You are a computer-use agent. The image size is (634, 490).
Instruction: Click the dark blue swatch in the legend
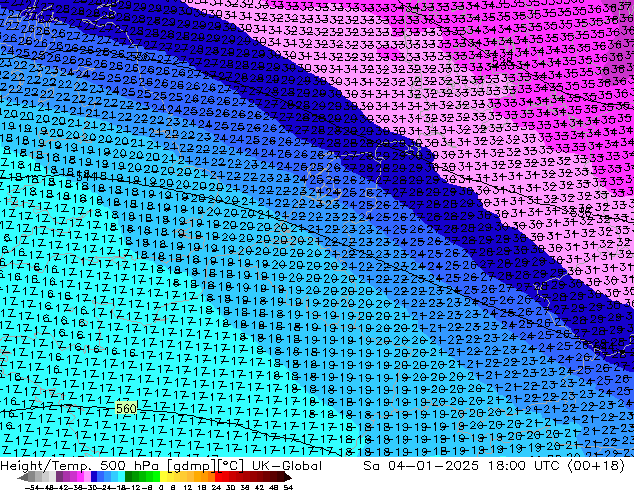(94, 476)
